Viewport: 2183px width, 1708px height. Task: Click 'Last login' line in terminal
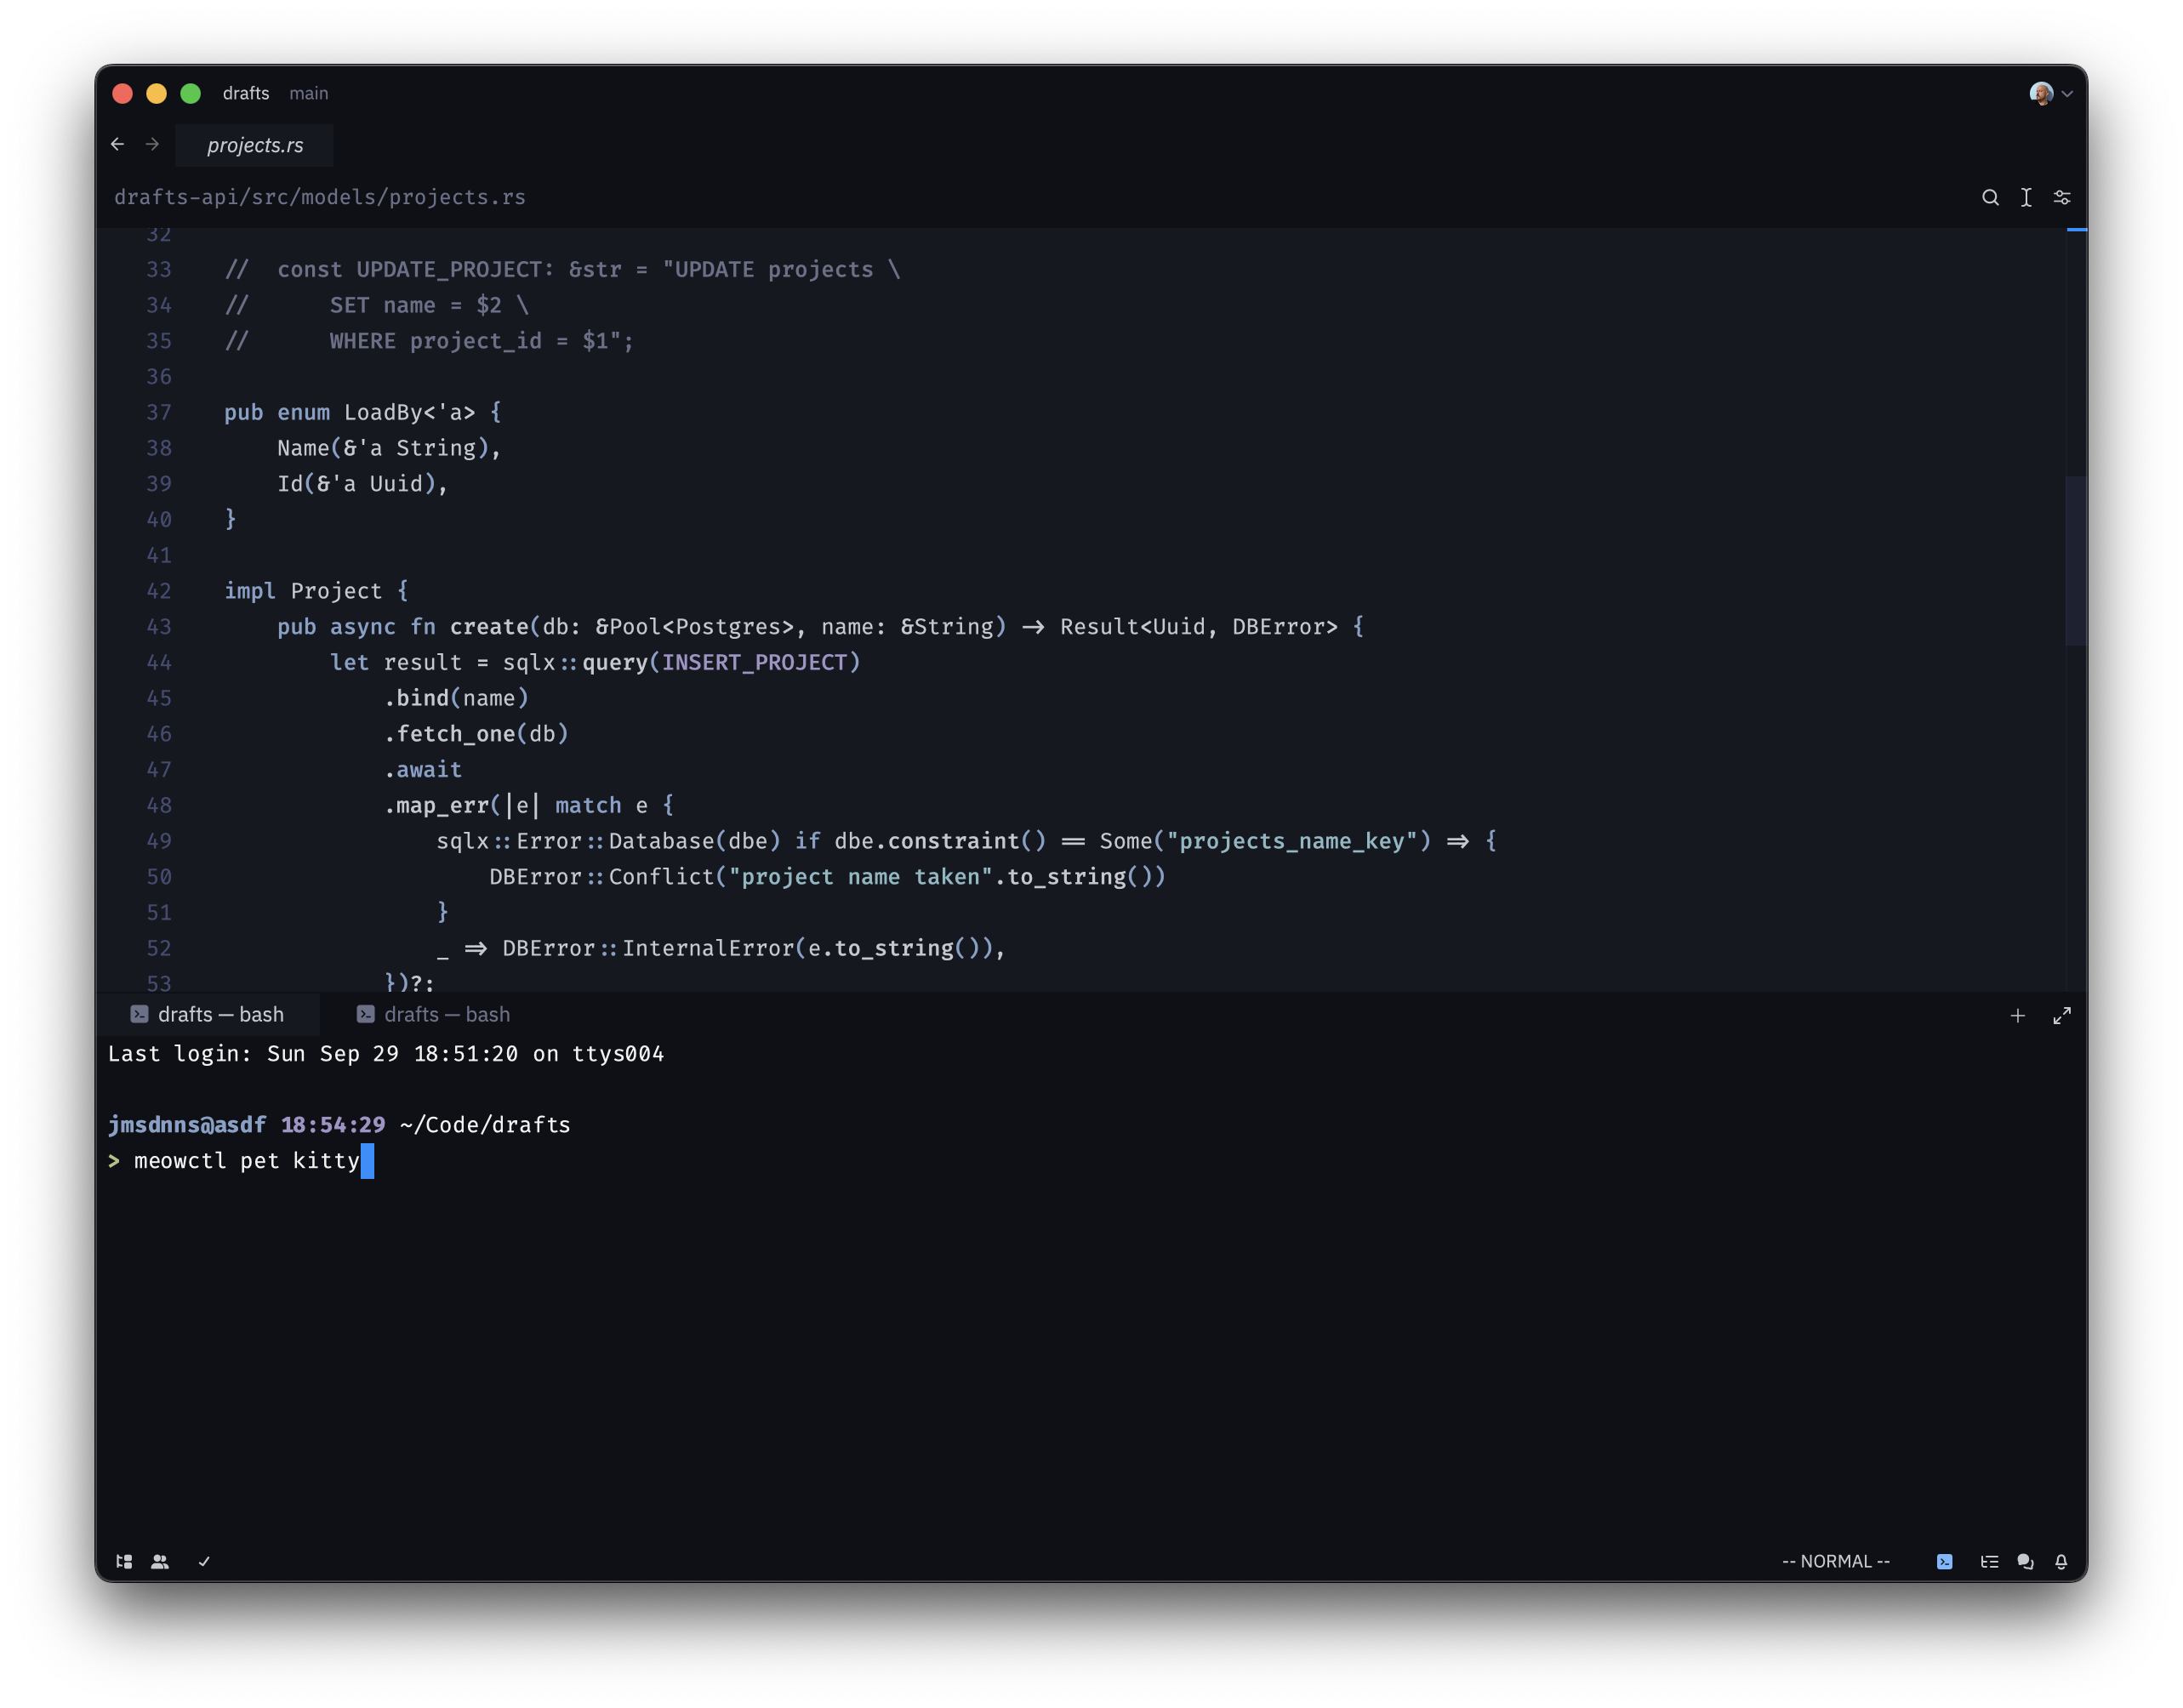(386, 1054)
